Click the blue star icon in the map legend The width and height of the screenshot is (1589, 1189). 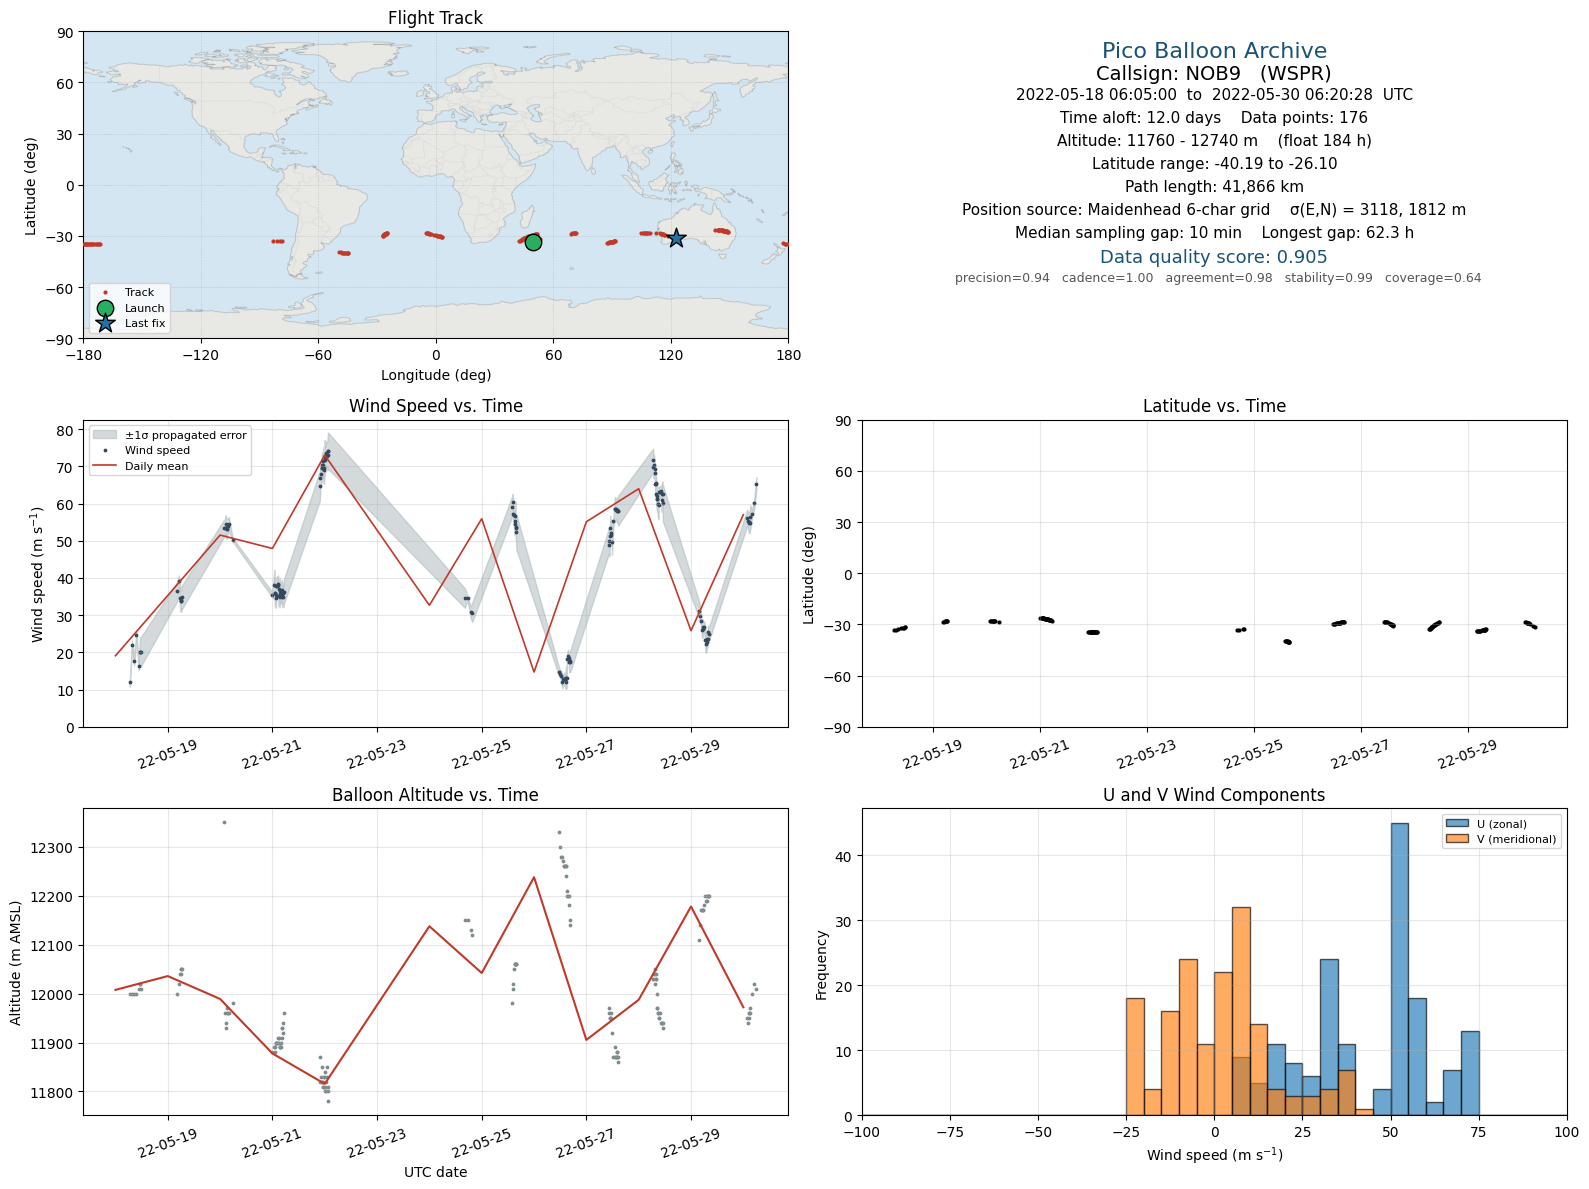[x=105, y=323]
